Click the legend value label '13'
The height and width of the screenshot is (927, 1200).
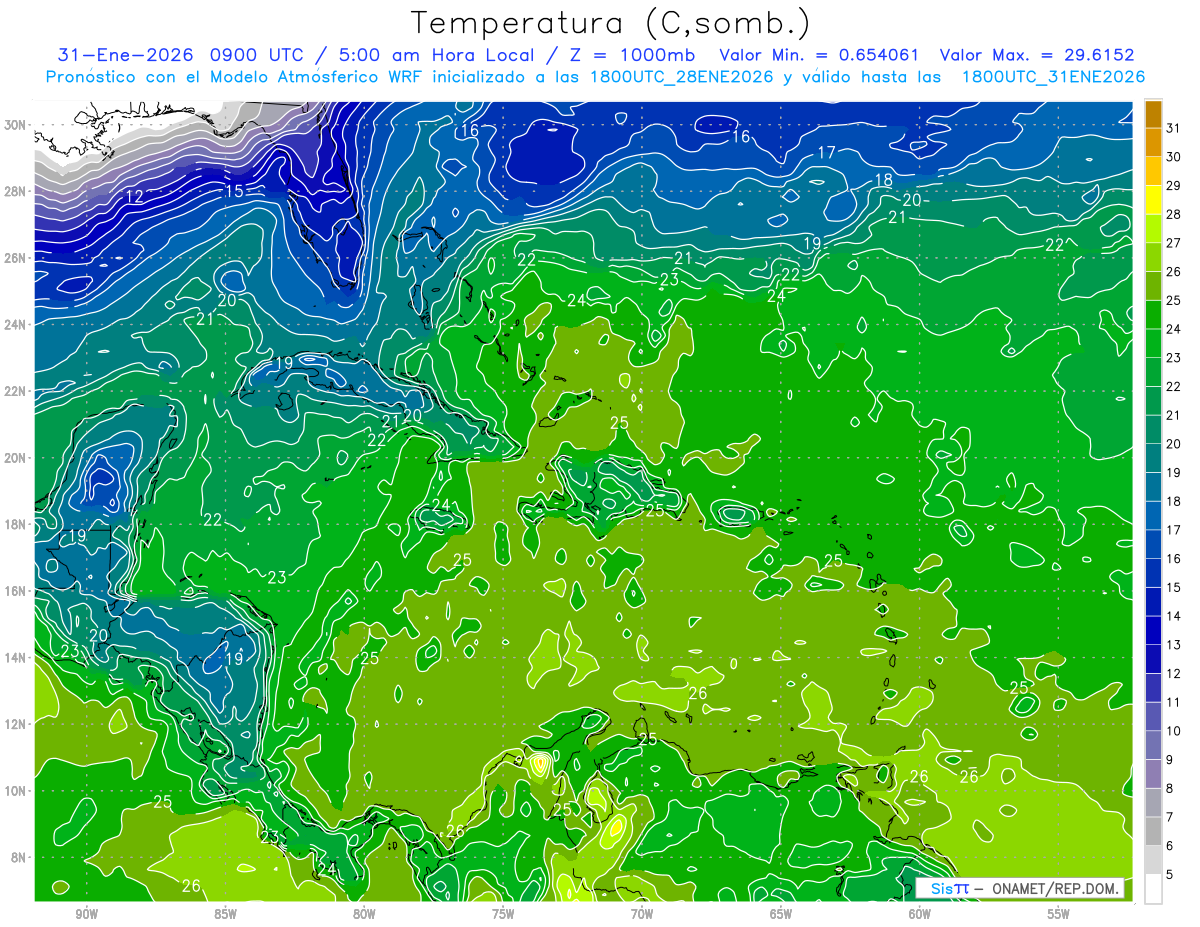(x=1173, y=645)
